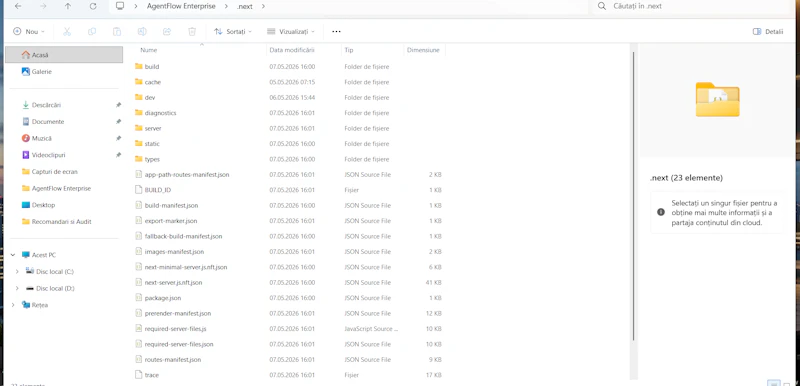The image size is (800, 386).
Task: Expand Disc local (C:) in the tree
Action: 17,272
